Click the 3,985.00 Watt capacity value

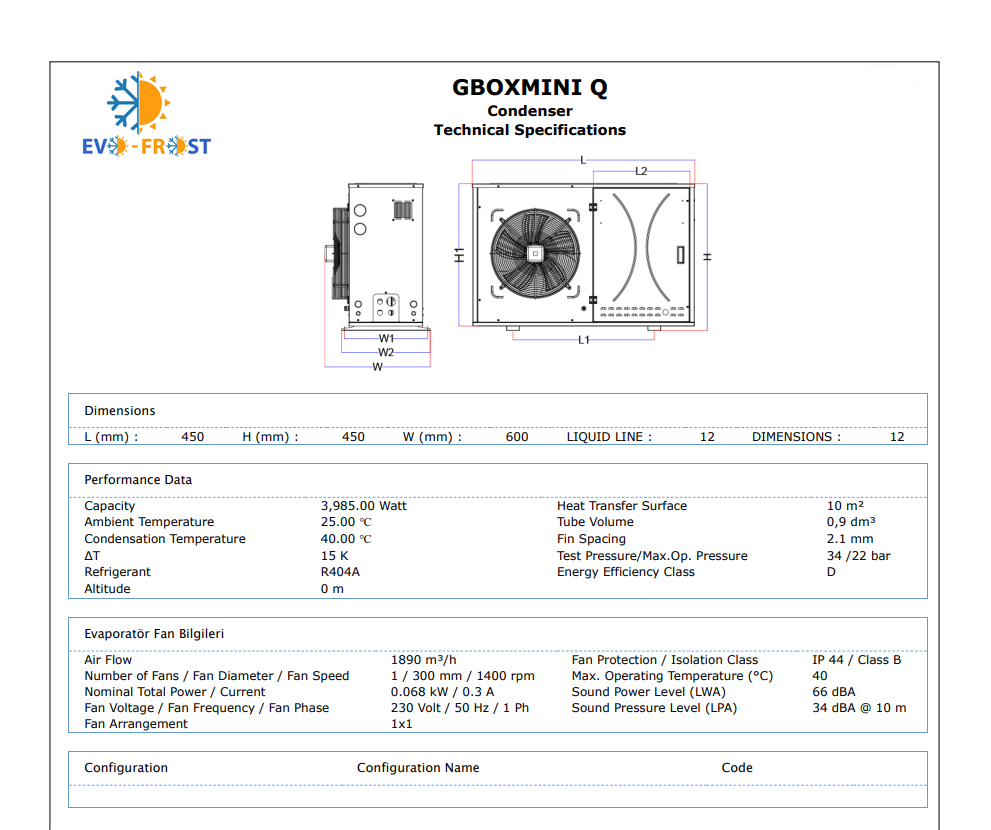point(363,506)
